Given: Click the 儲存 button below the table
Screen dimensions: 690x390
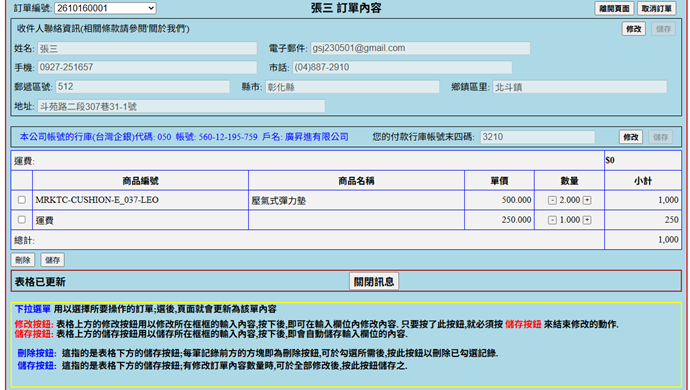Looking at the screenshot, I should point(52,260).
